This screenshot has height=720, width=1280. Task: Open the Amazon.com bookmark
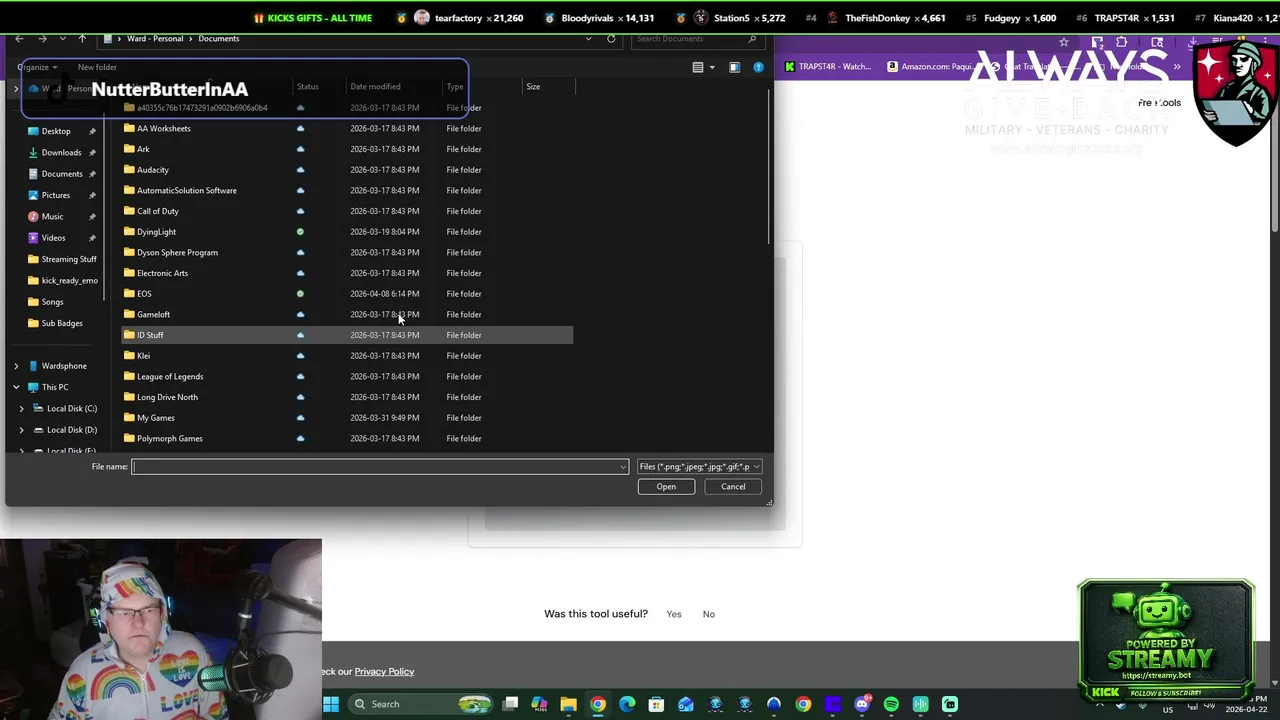[x=929, y=67]
